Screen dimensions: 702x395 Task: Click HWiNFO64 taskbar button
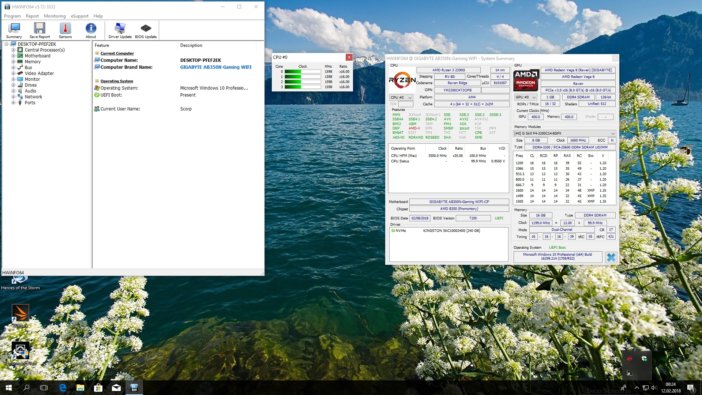[x=134, y=388]
